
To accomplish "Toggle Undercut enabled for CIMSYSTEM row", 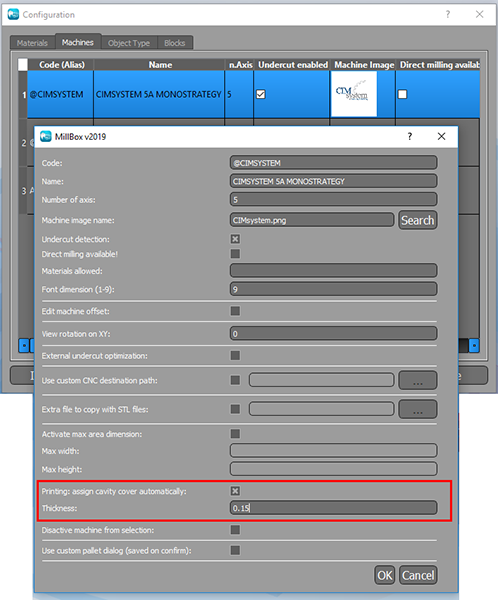I will point(261,94).
